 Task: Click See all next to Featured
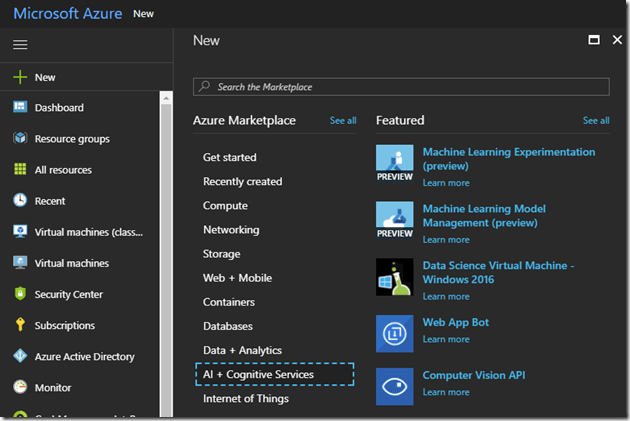[596, 121]
